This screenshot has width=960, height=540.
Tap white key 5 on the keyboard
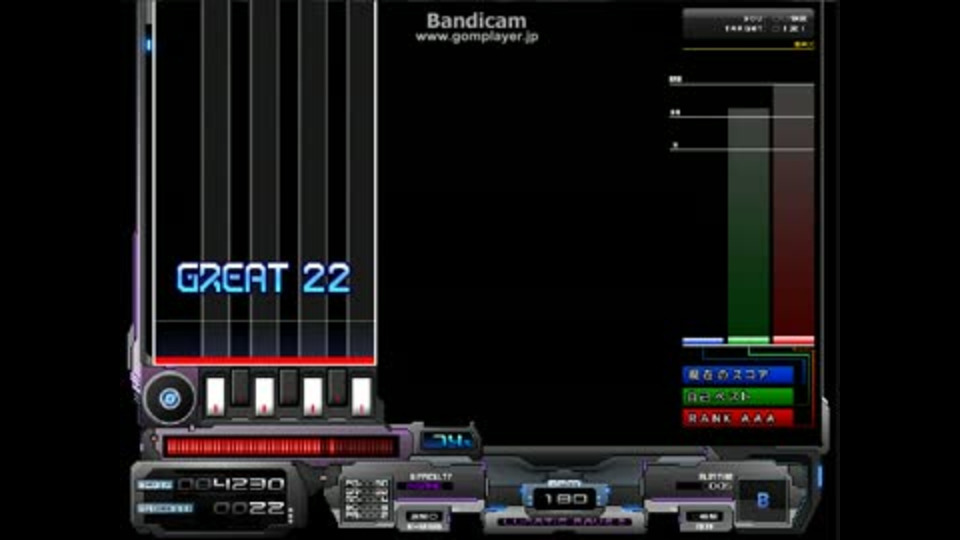click(313, 397)
